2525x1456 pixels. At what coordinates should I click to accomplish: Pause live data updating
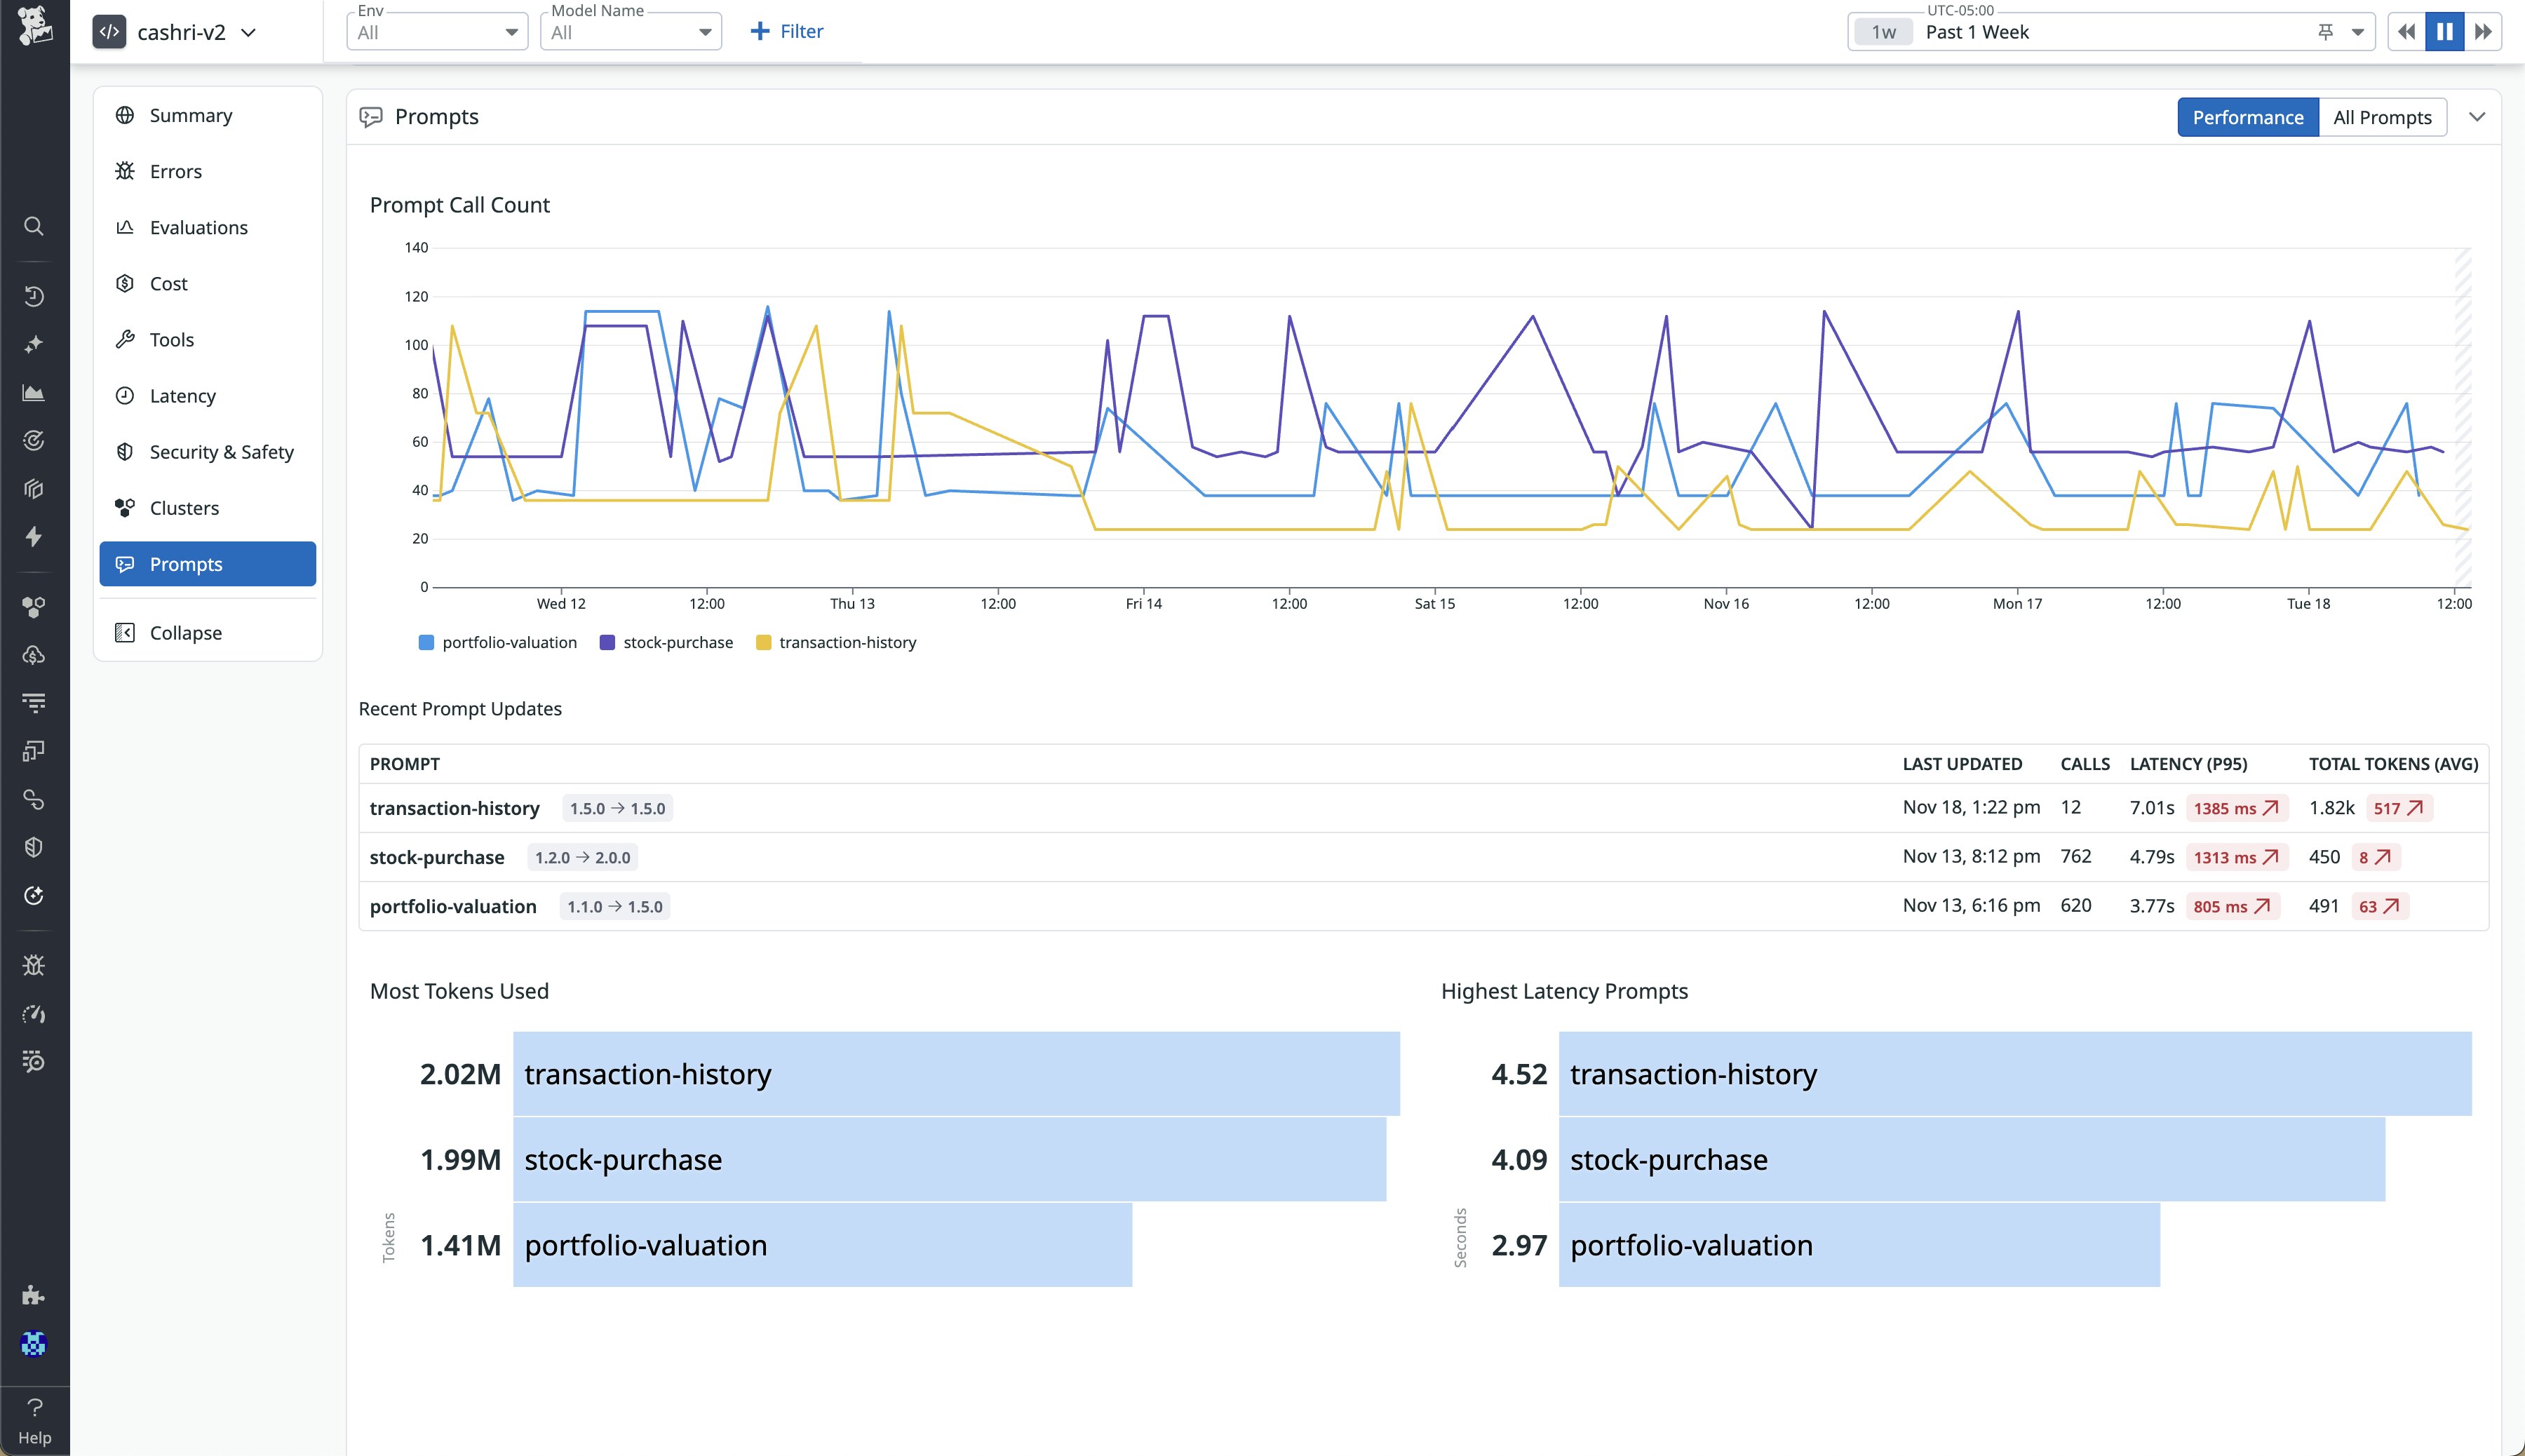(x=2444, y=31)
